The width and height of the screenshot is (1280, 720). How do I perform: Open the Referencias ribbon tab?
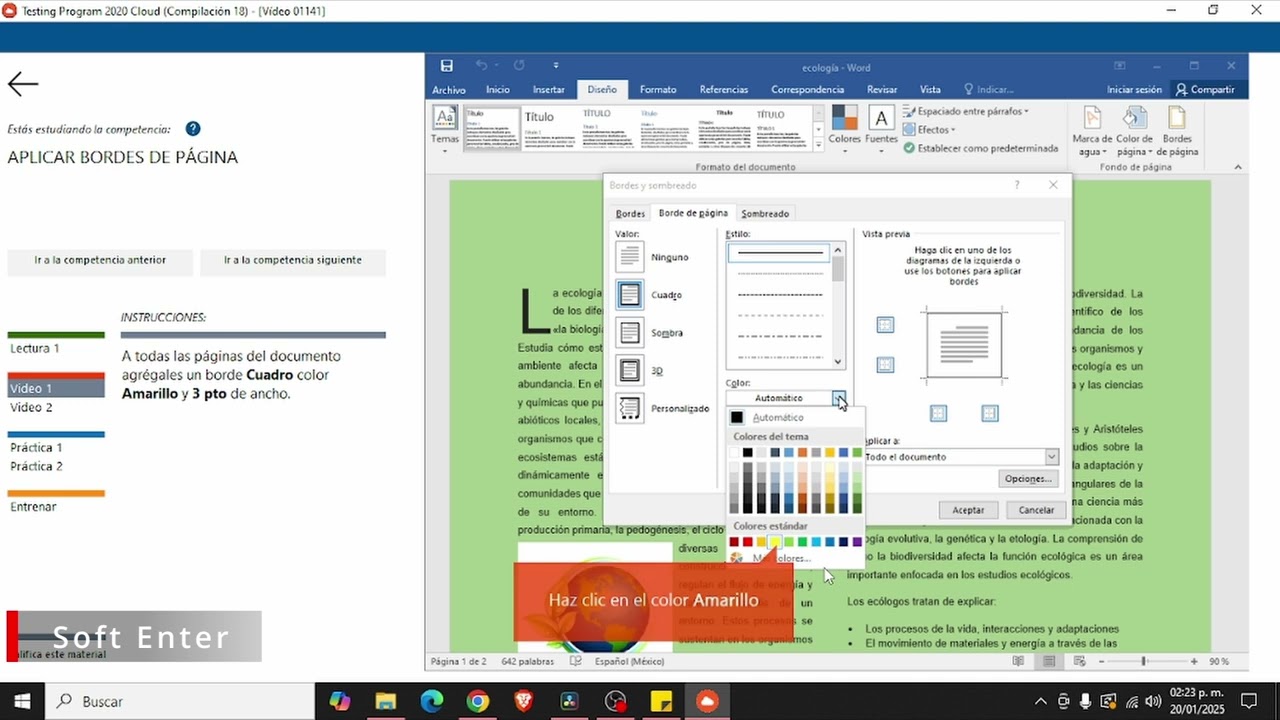click(724, 89)
